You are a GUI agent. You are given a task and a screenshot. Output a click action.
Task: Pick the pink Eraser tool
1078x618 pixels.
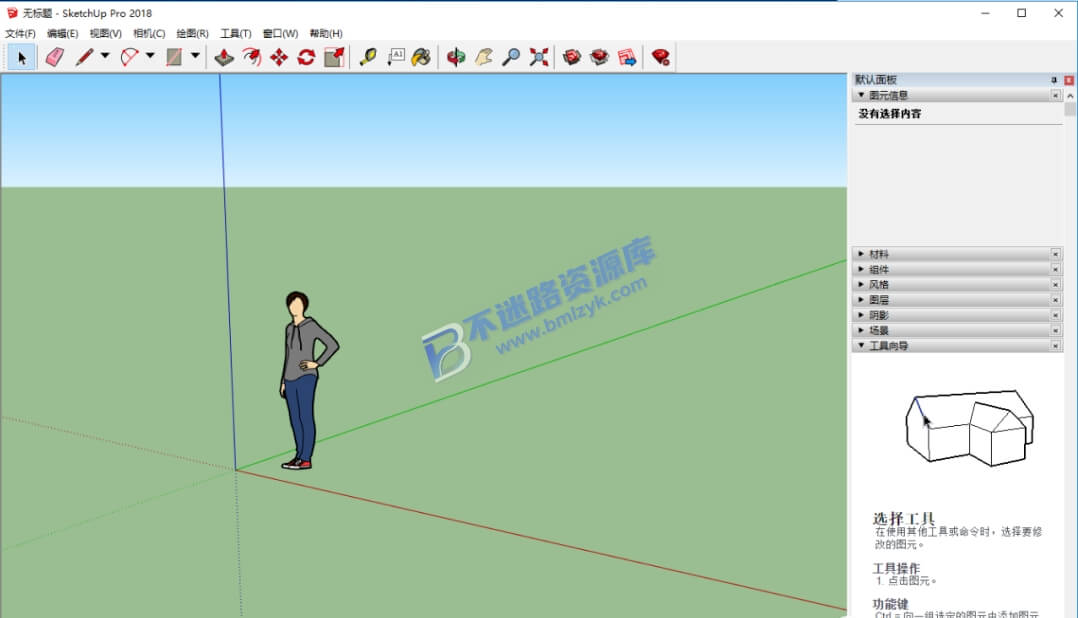pos(54,57)
